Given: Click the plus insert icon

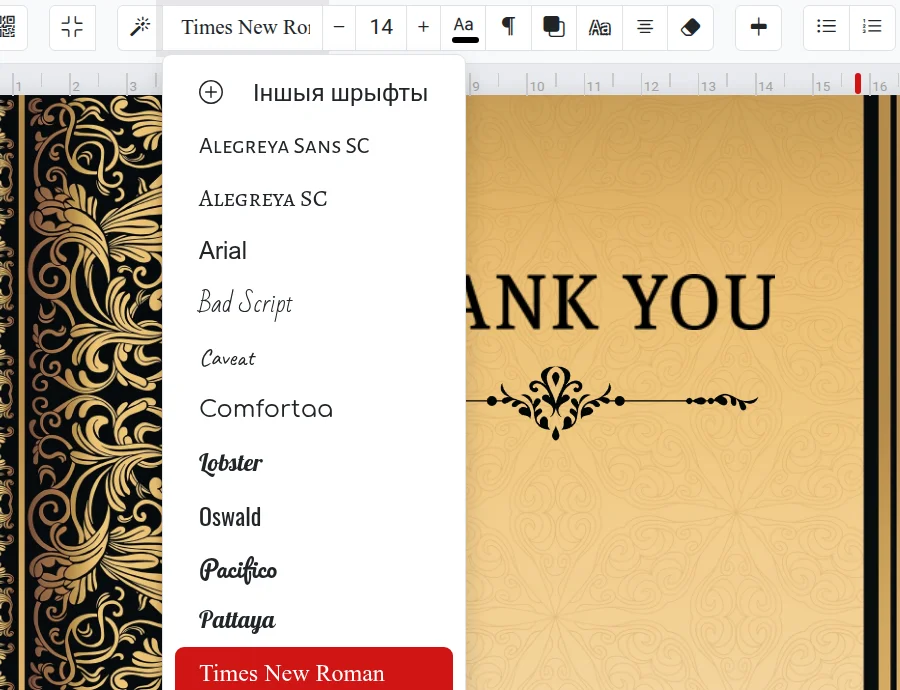Looking at the screenshot, I should (758, 27).
